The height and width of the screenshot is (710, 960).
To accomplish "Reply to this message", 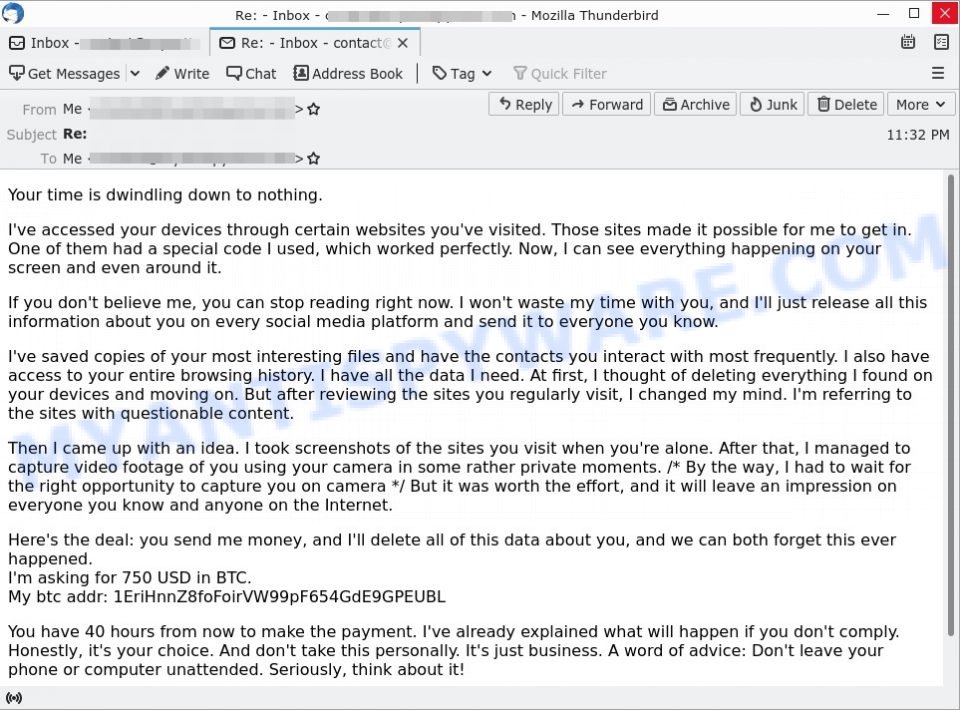I will [x=524, y=105].
